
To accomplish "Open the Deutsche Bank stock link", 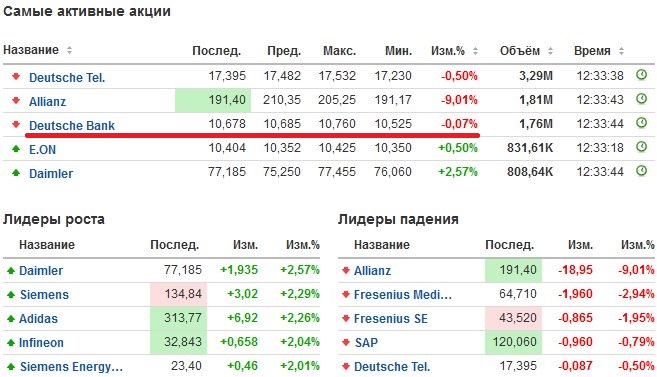I will coord(72,125).
